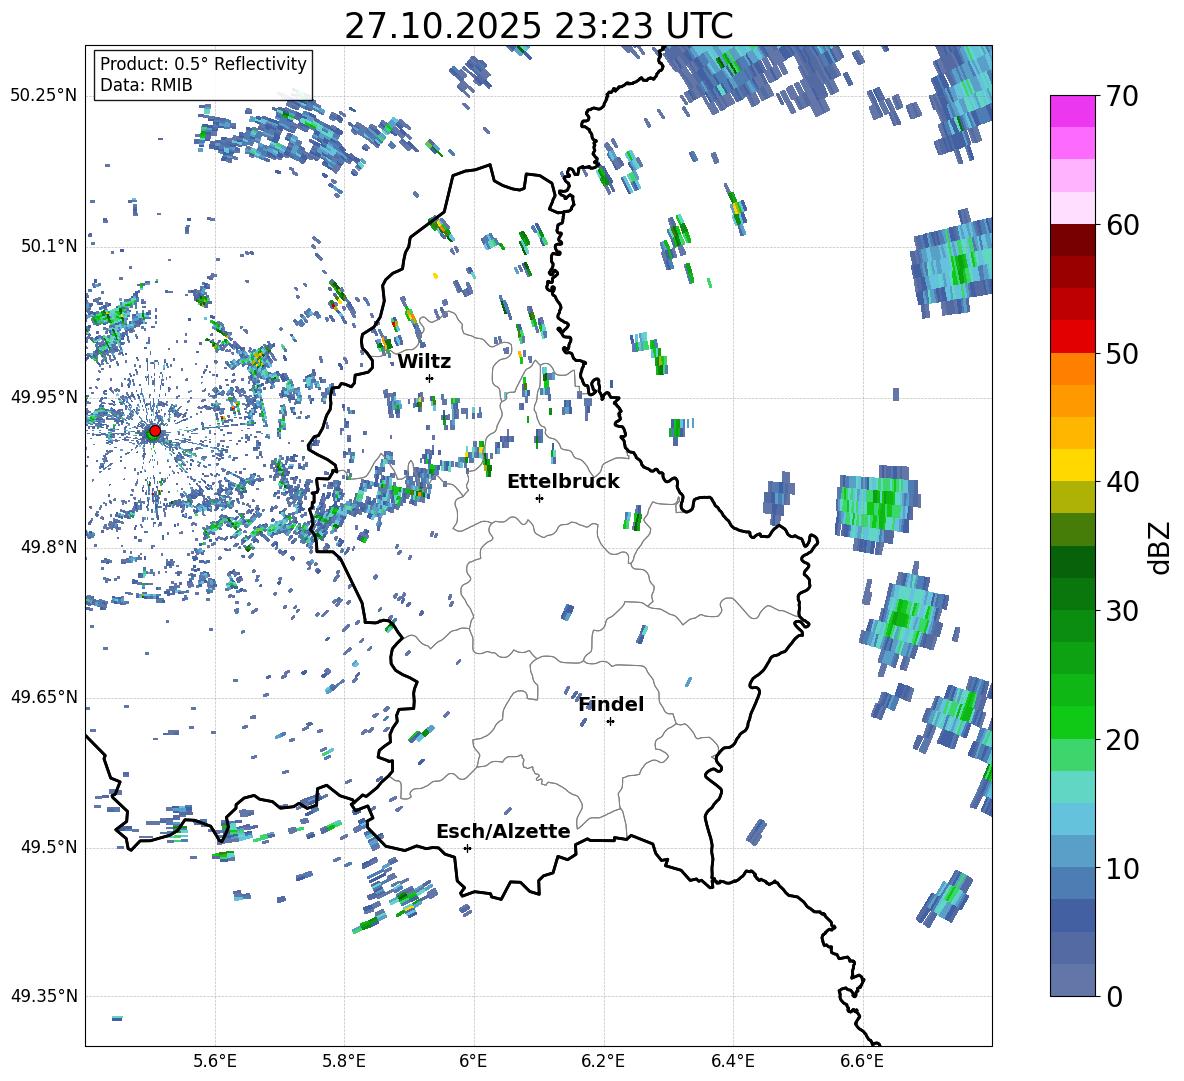Click the longitude label '6.2°E'
The height and width of the screenshot is (1081, 1184).
pyautogui.click(x=603, y=1061)
